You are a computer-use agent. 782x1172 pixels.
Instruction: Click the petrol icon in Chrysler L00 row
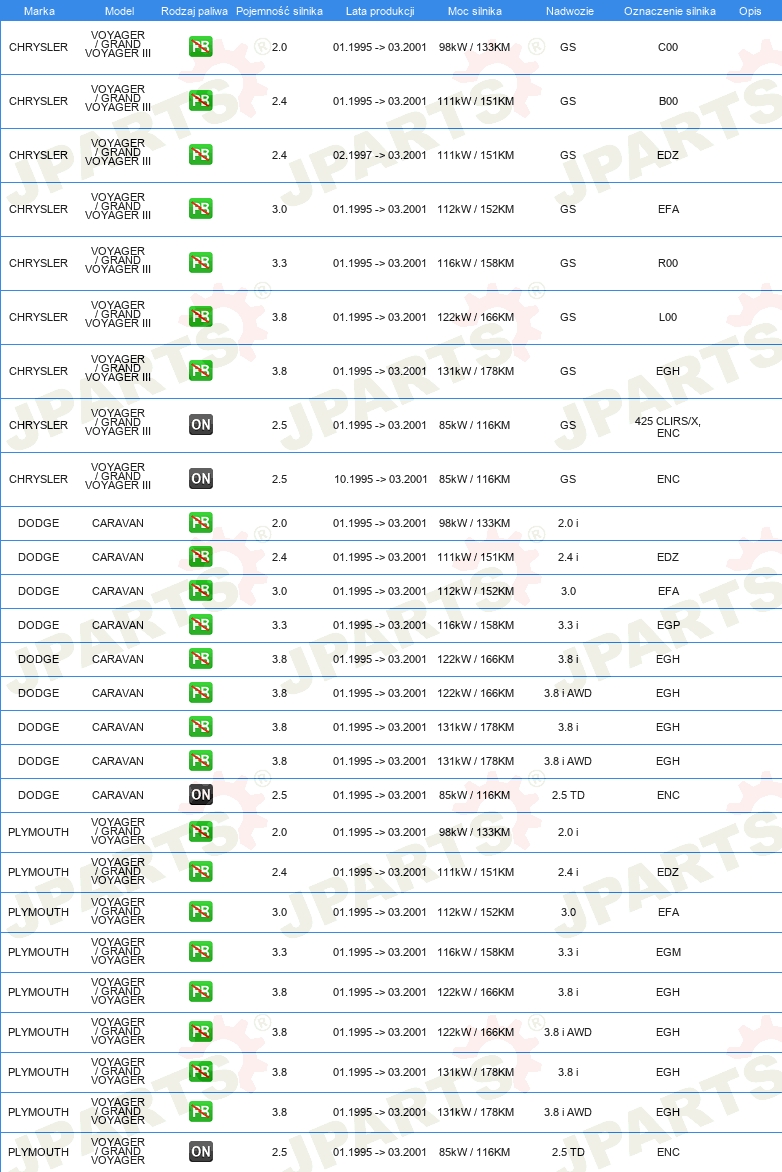(200, 317)
